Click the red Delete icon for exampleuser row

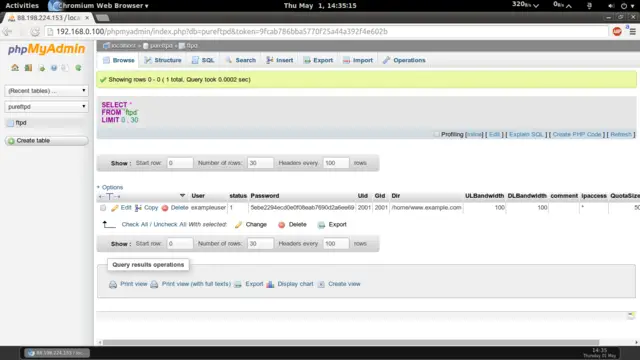[x=165, y=208]
